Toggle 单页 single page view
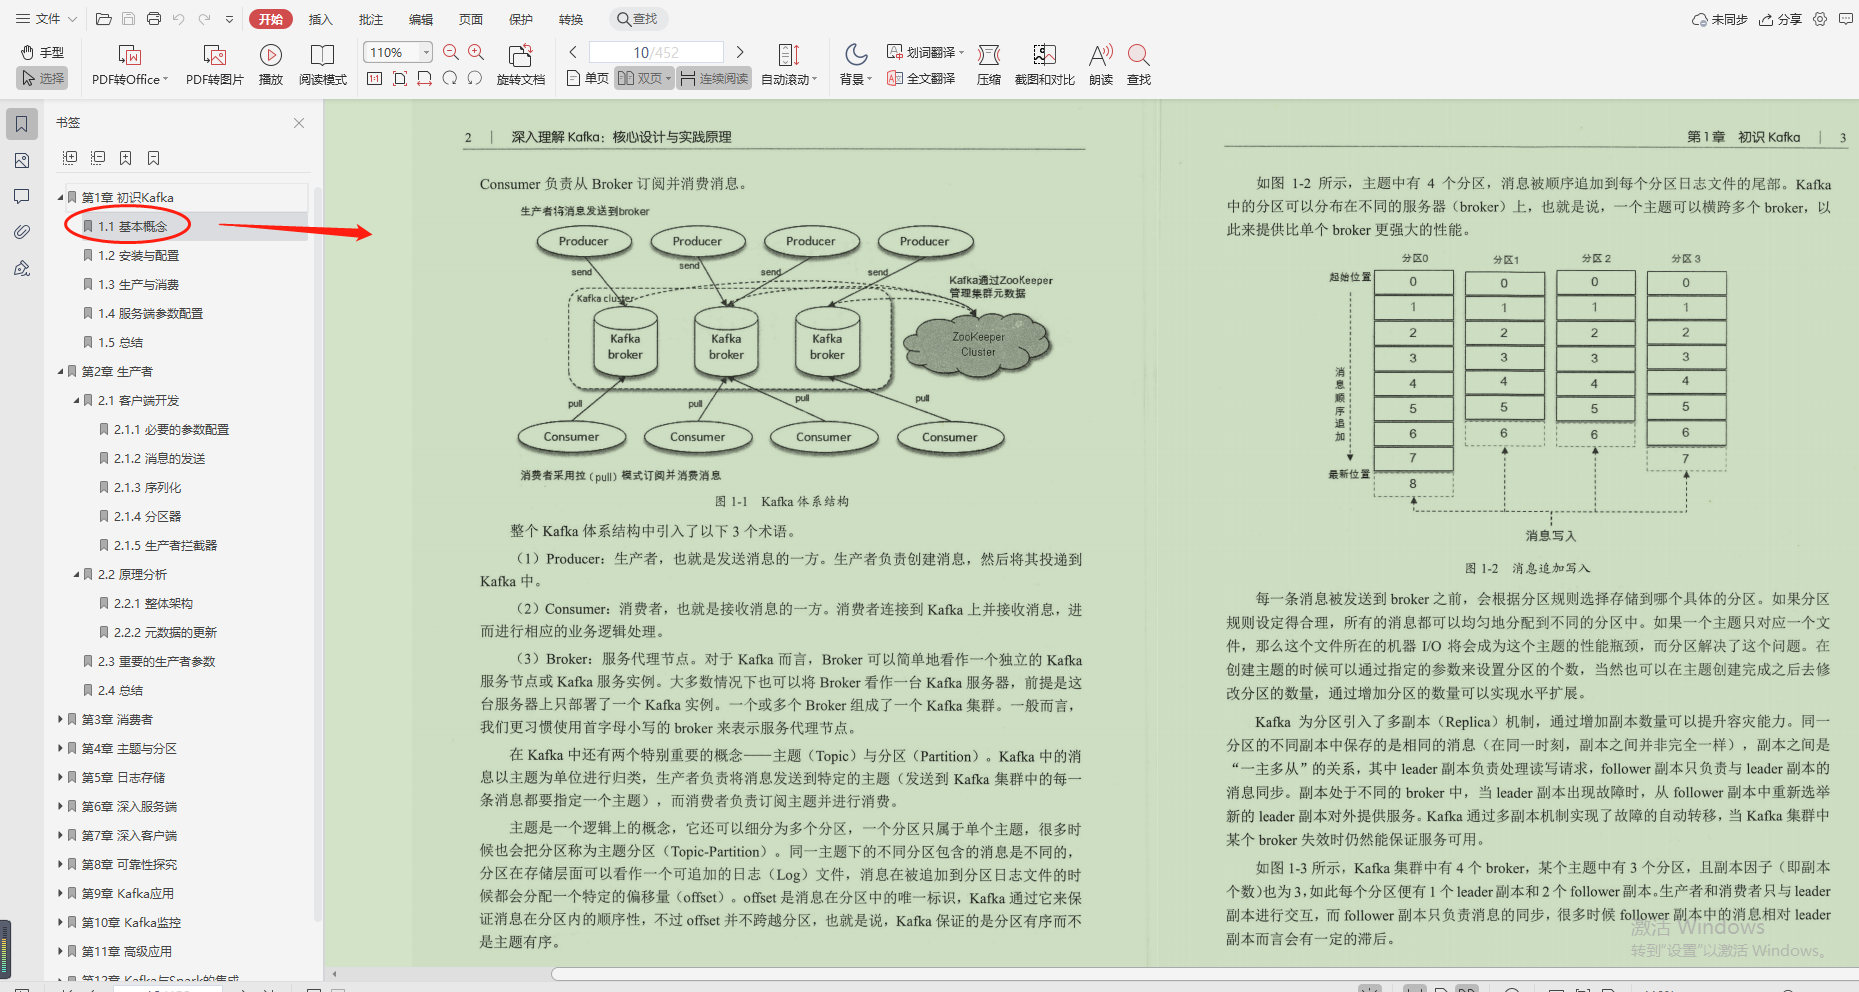The width and height of the screenshot is (1859, 992). [587, 78]
